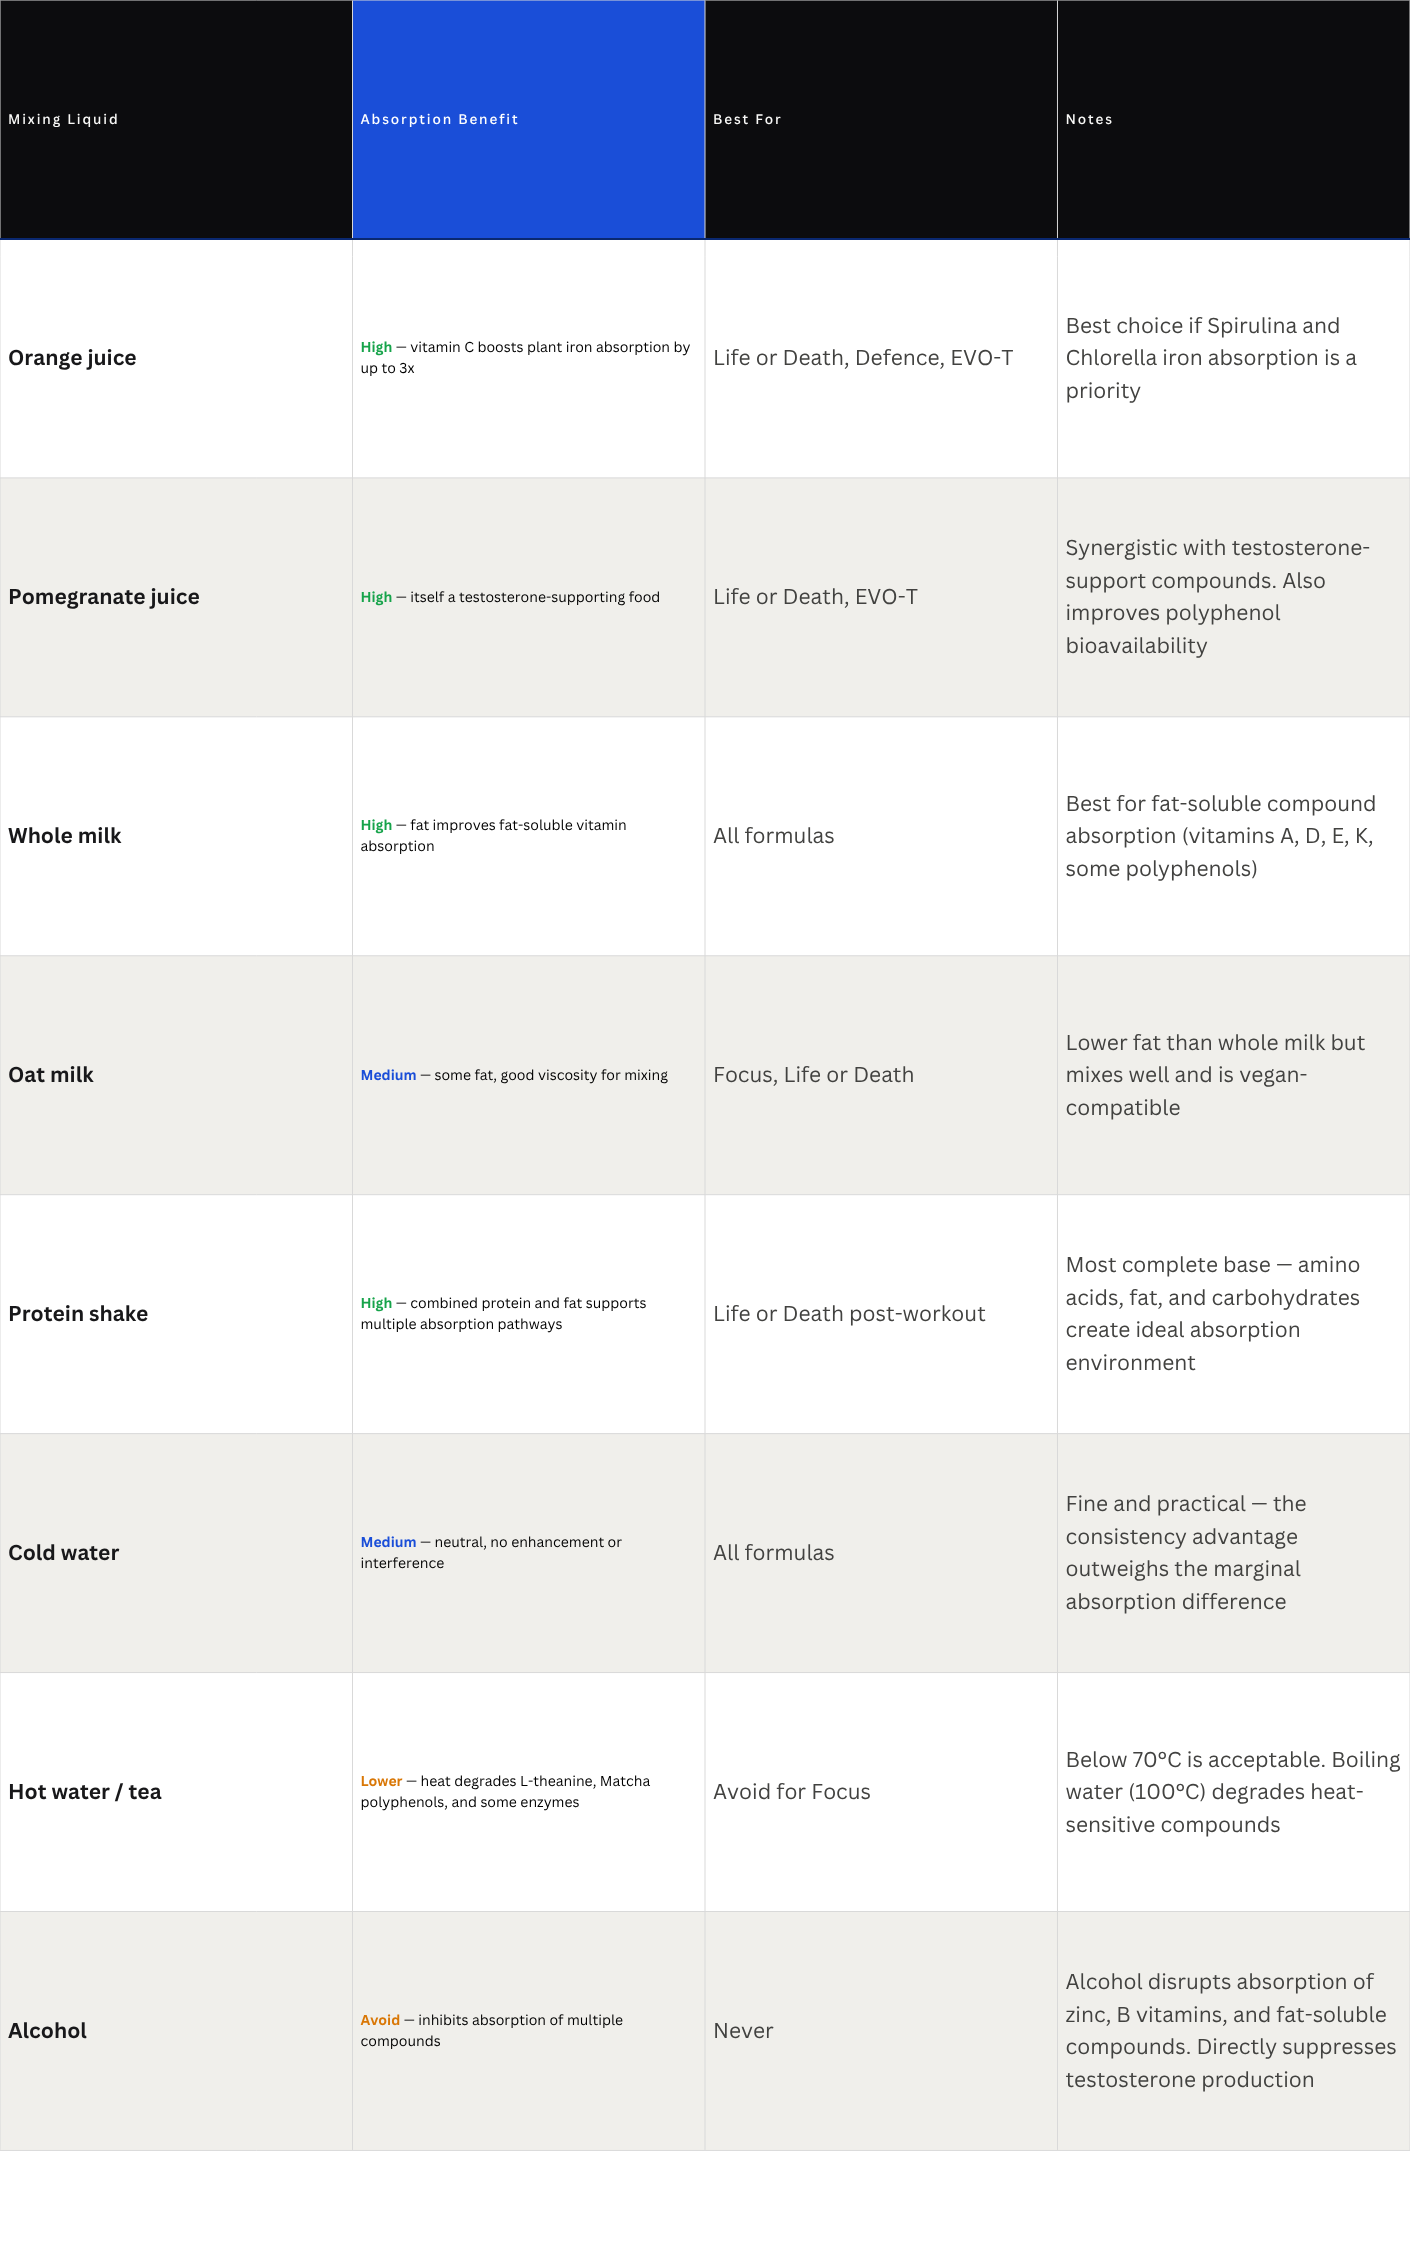This screenshot has height=2250, width=1410.
Task: Select the Absorption Benefit column header
Action: point(528,119)
